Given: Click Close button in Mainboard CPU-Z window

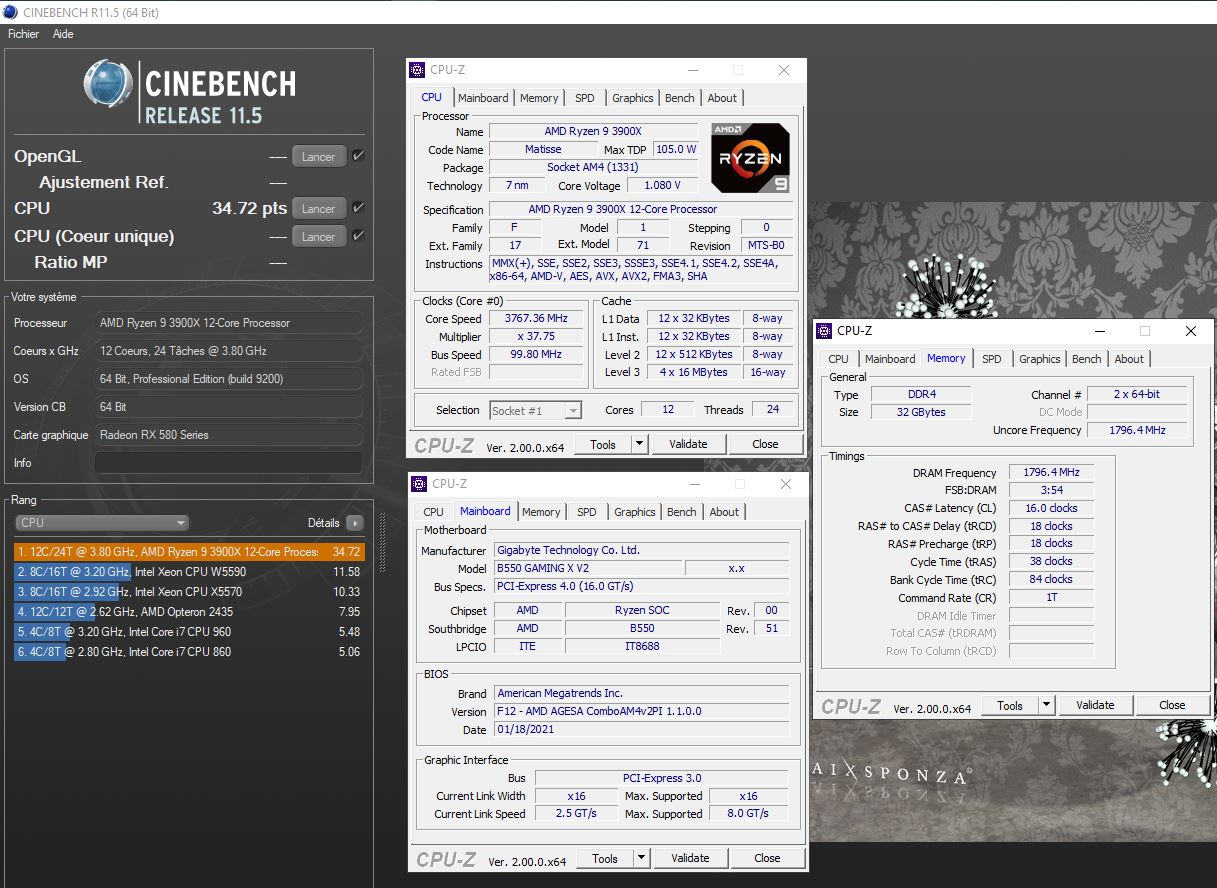Looking at the screenshot, I should pos(767,858).
